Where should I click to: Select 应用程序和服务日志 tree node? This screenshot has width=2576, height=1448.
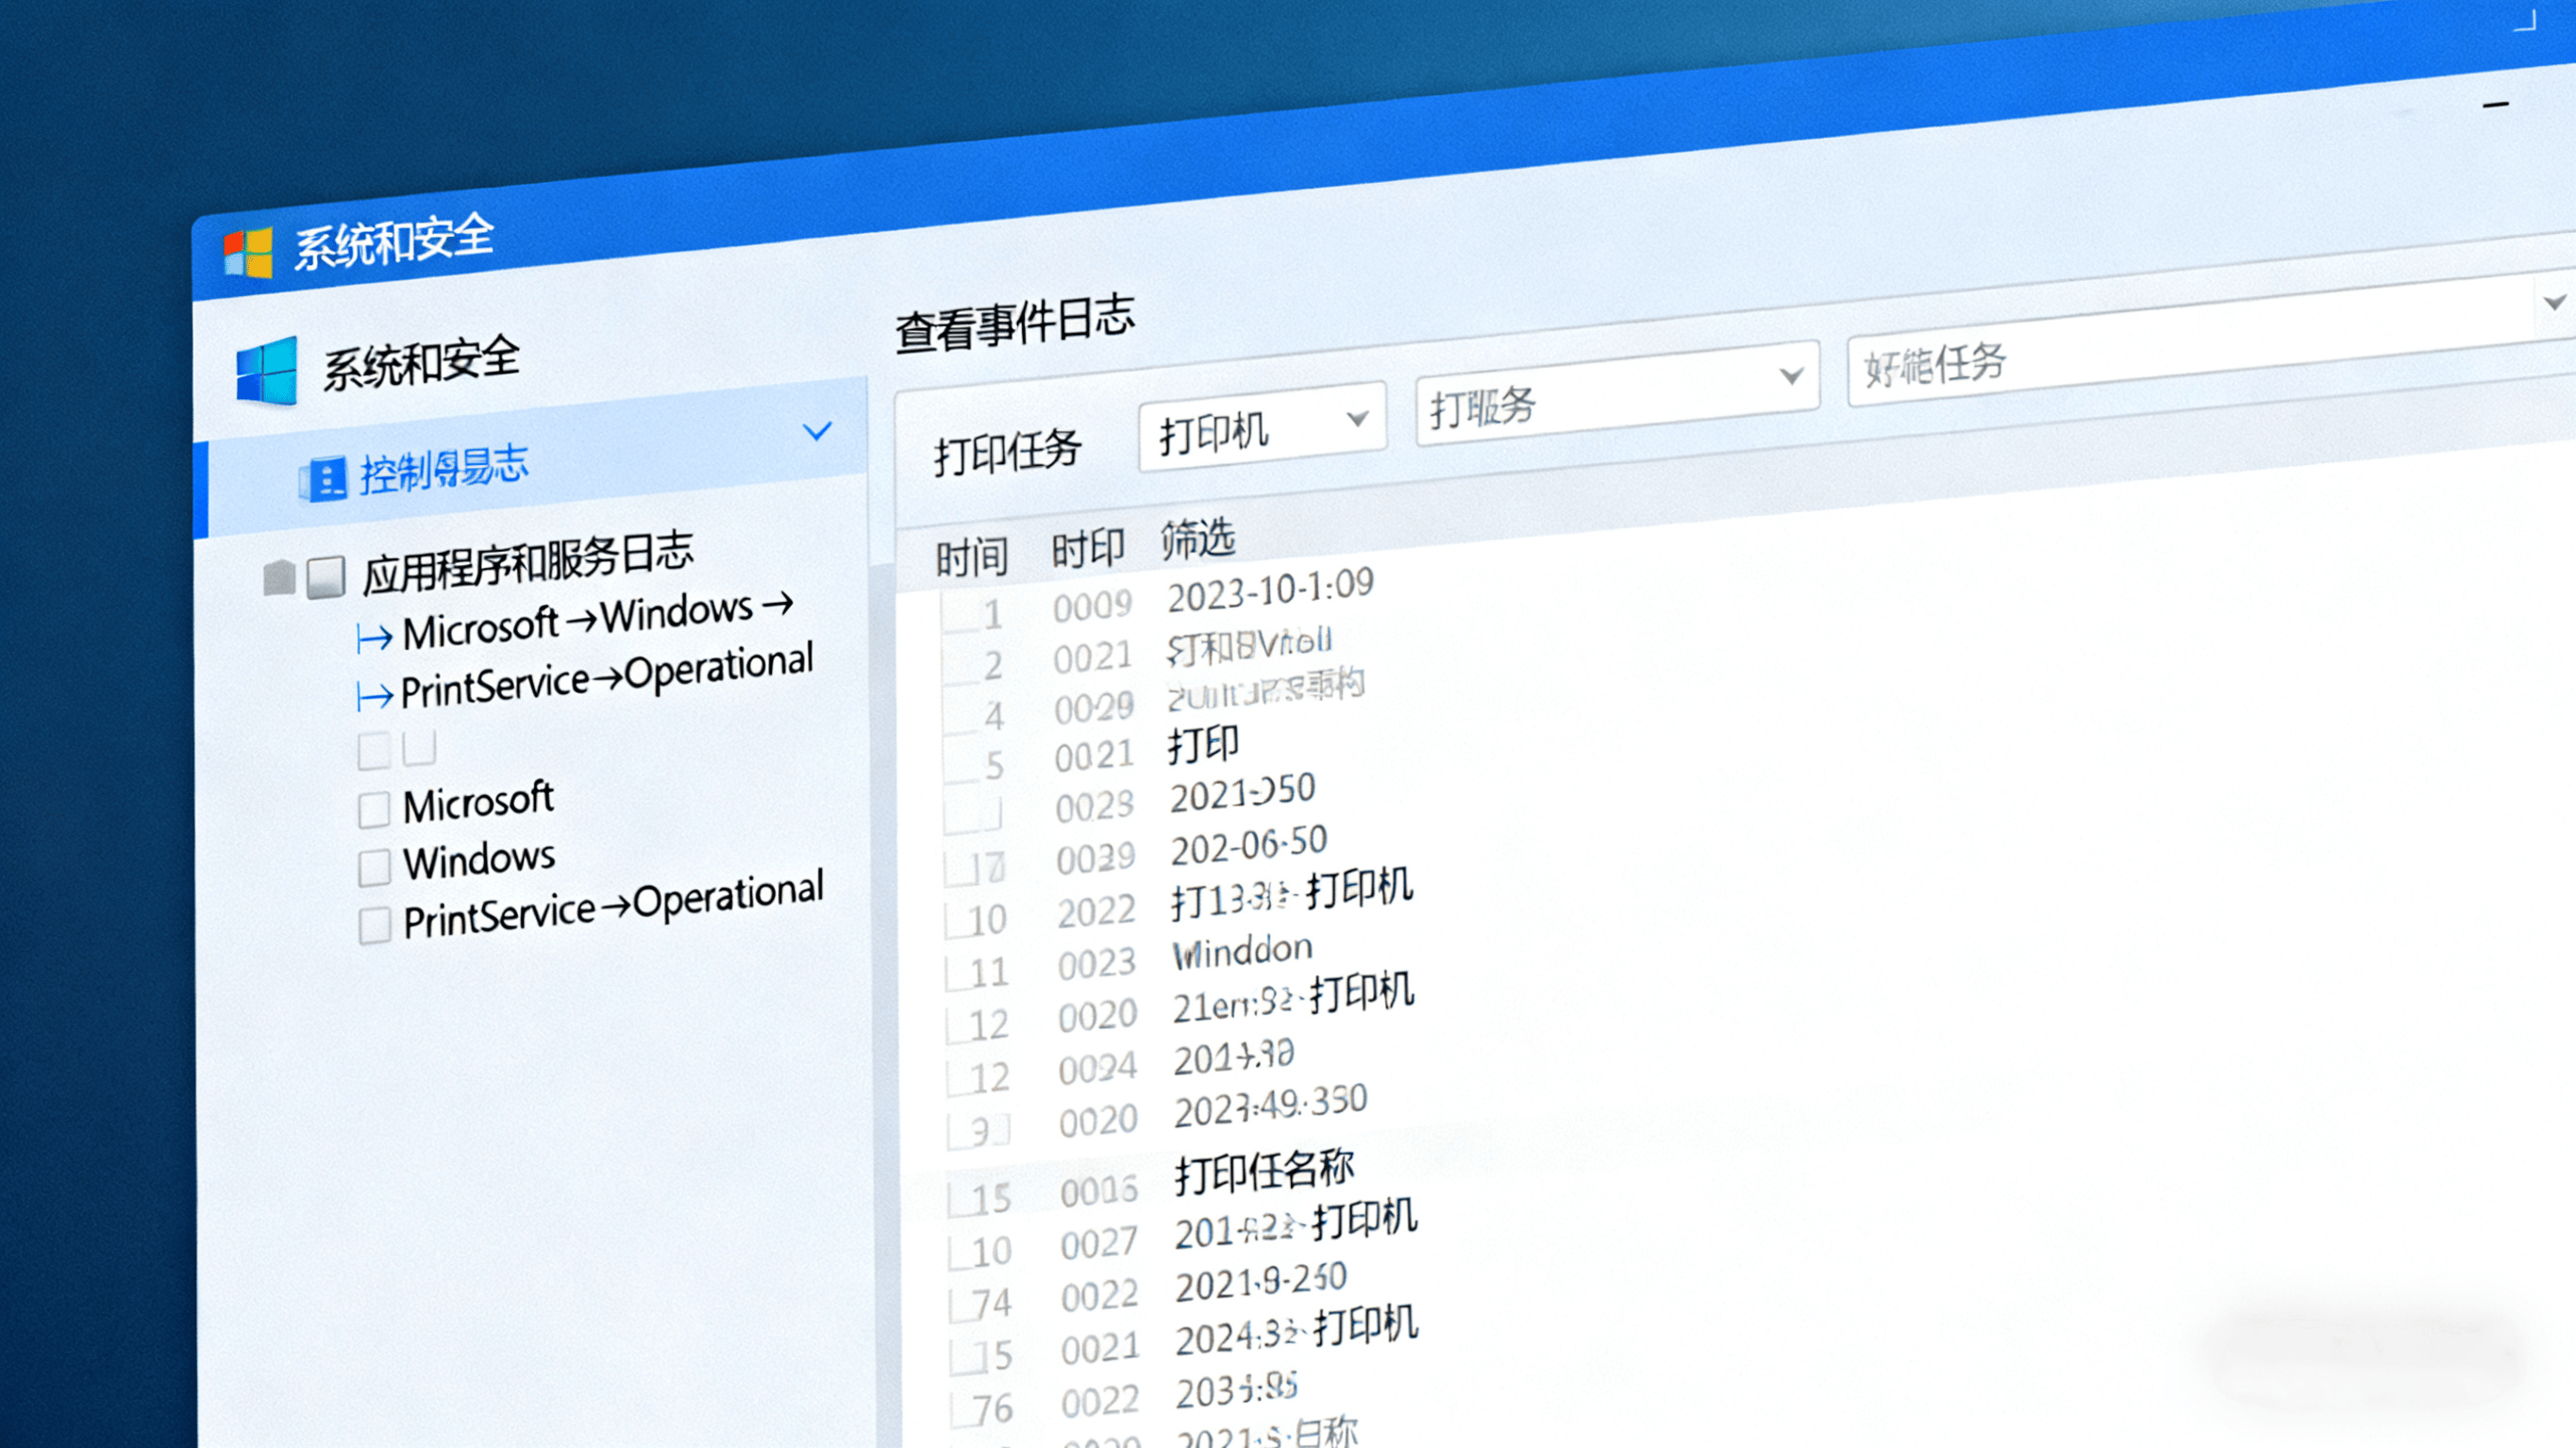[527, 562]
